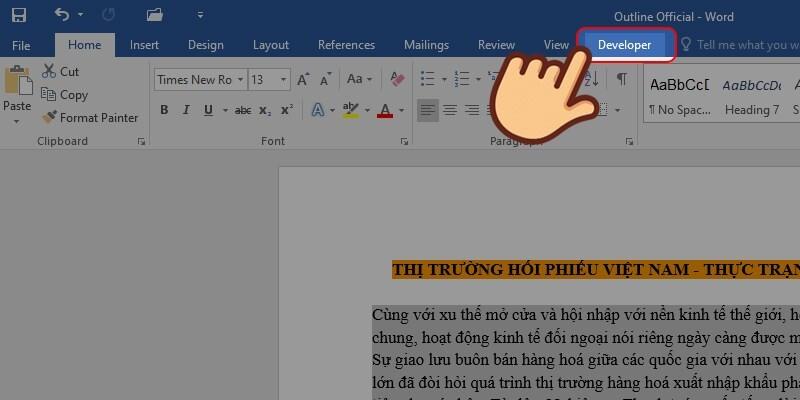The width and height of the screenshot is (800, 400).
Task: Open the Layout tab
Action: tap(271, 45)
